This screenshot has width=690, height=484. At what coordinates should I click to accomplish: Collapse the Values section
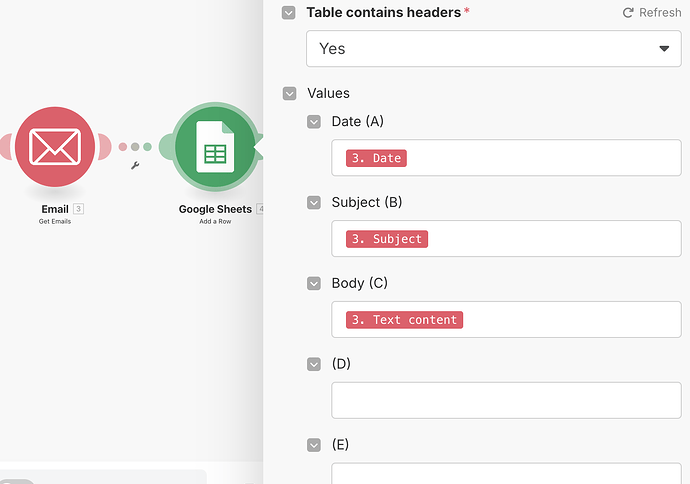pyautogui.click(x=289, y=93)
